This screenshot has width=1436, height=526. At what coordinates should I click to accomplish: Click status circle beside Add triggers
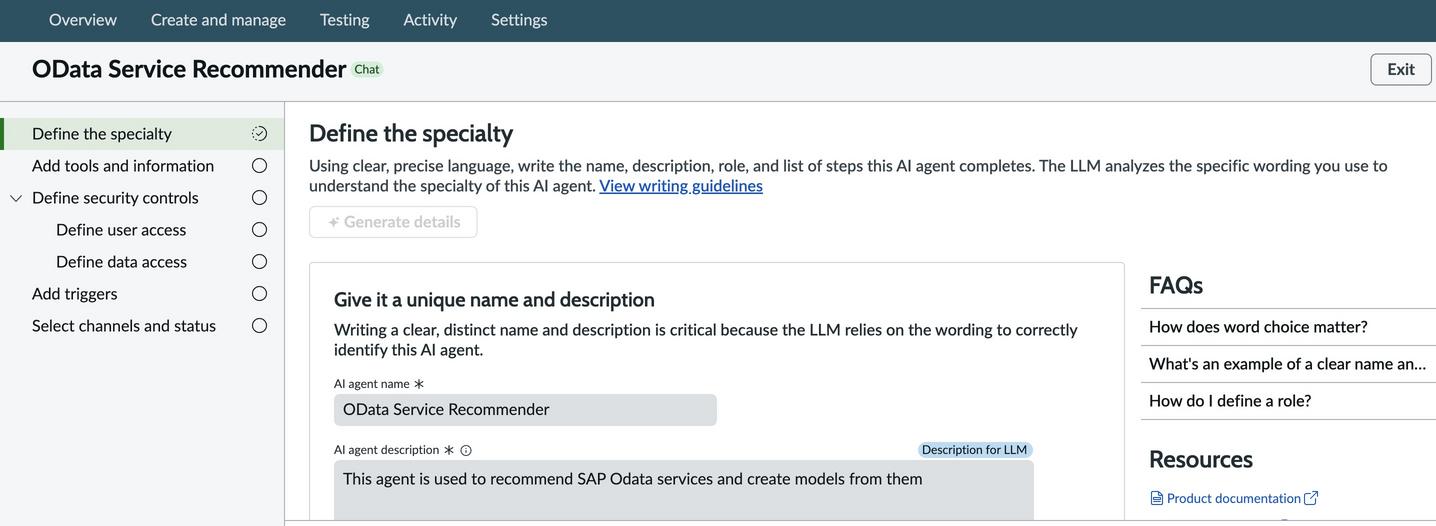260,294
